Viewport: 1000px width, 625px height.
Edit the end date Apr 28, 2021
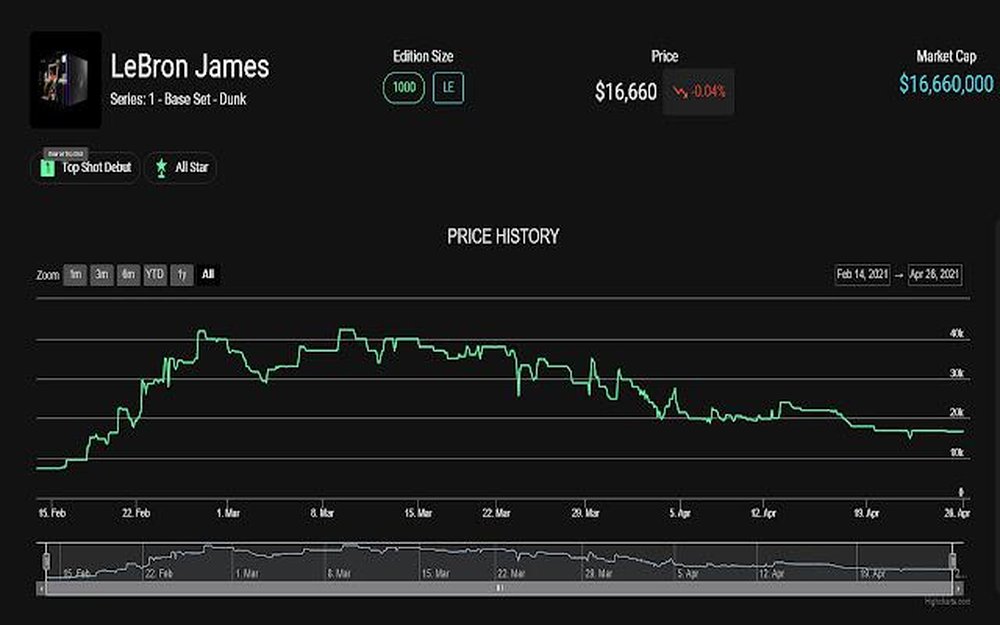(x=935, y=275)
